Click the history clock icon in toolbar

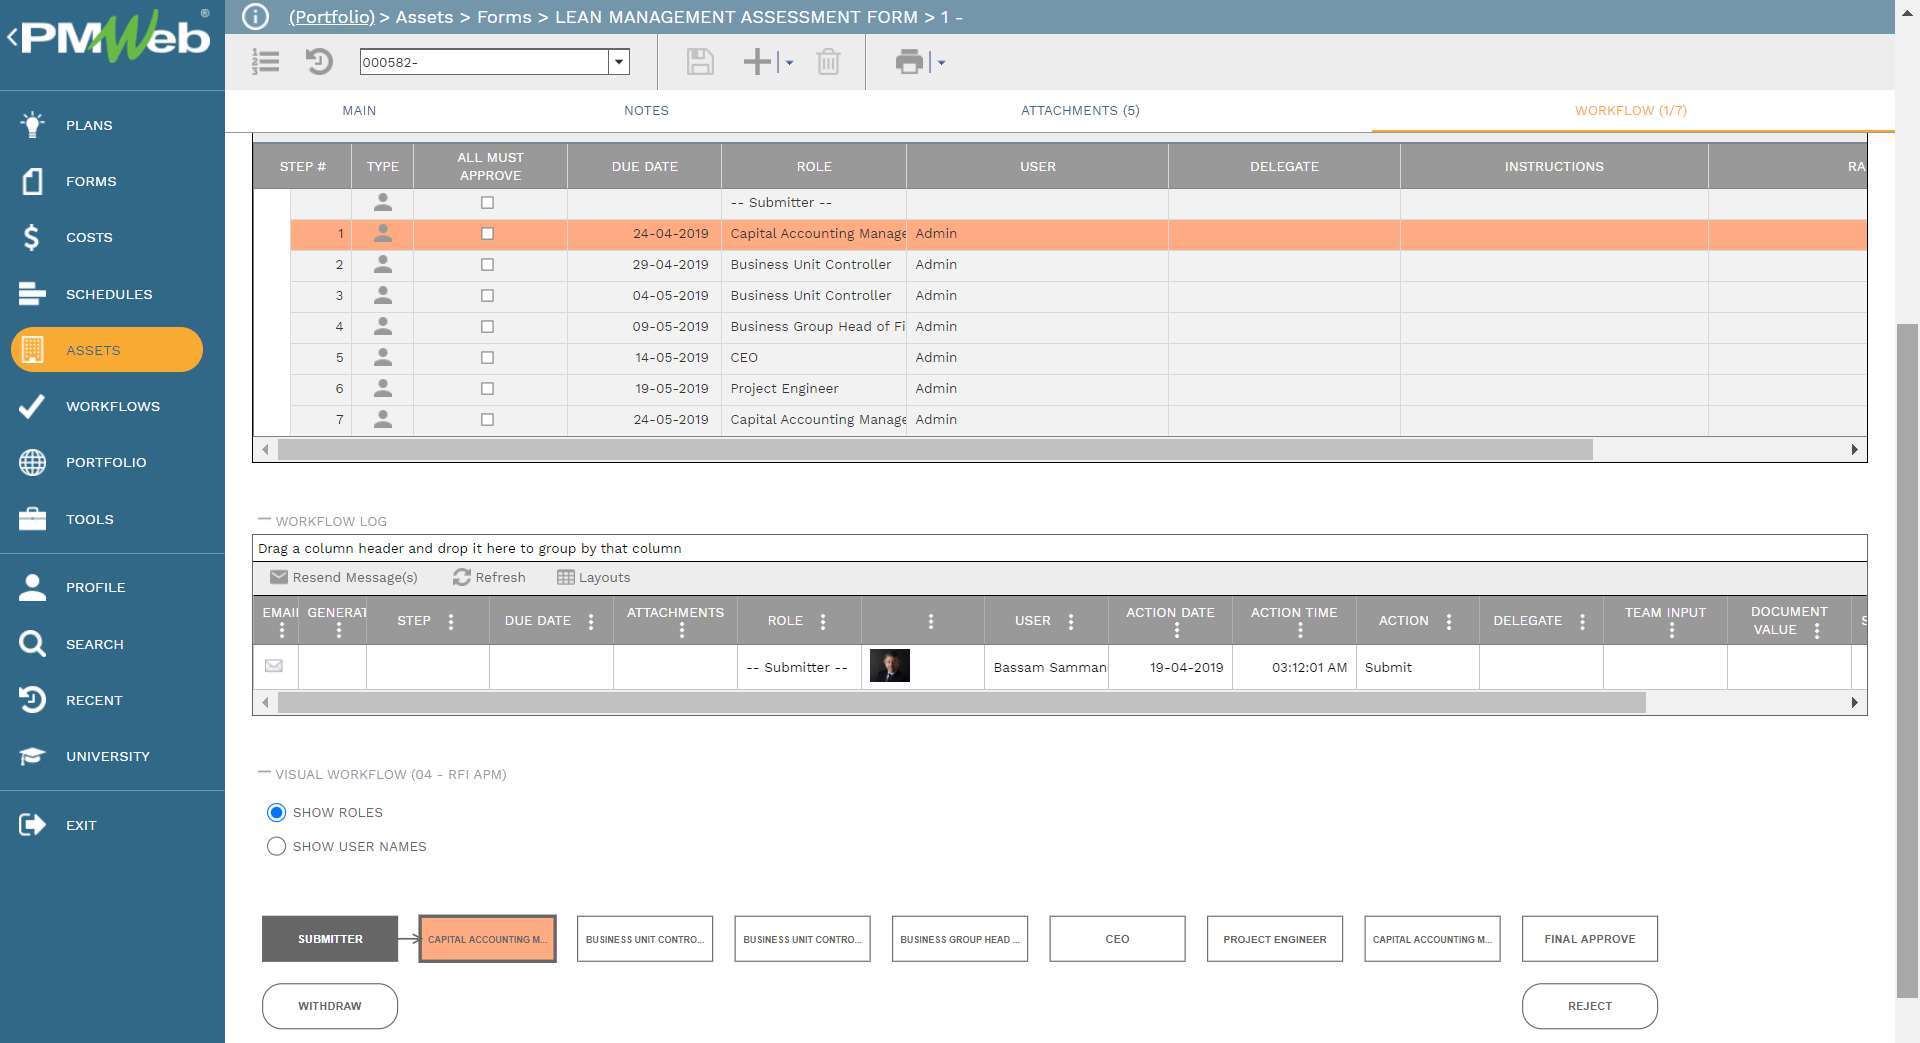(319, 62)
